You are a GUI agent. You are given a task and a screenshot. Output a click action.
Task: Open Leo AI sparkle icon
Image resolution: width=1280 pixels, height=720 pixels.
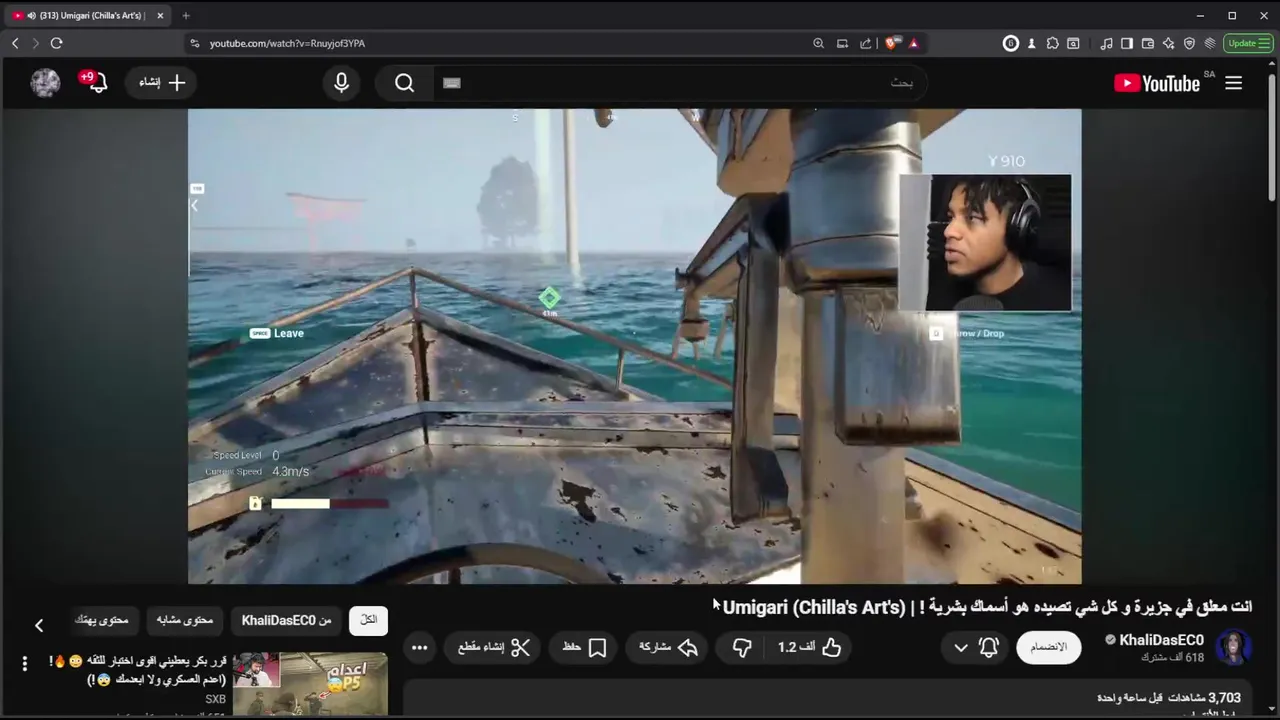1168,43
